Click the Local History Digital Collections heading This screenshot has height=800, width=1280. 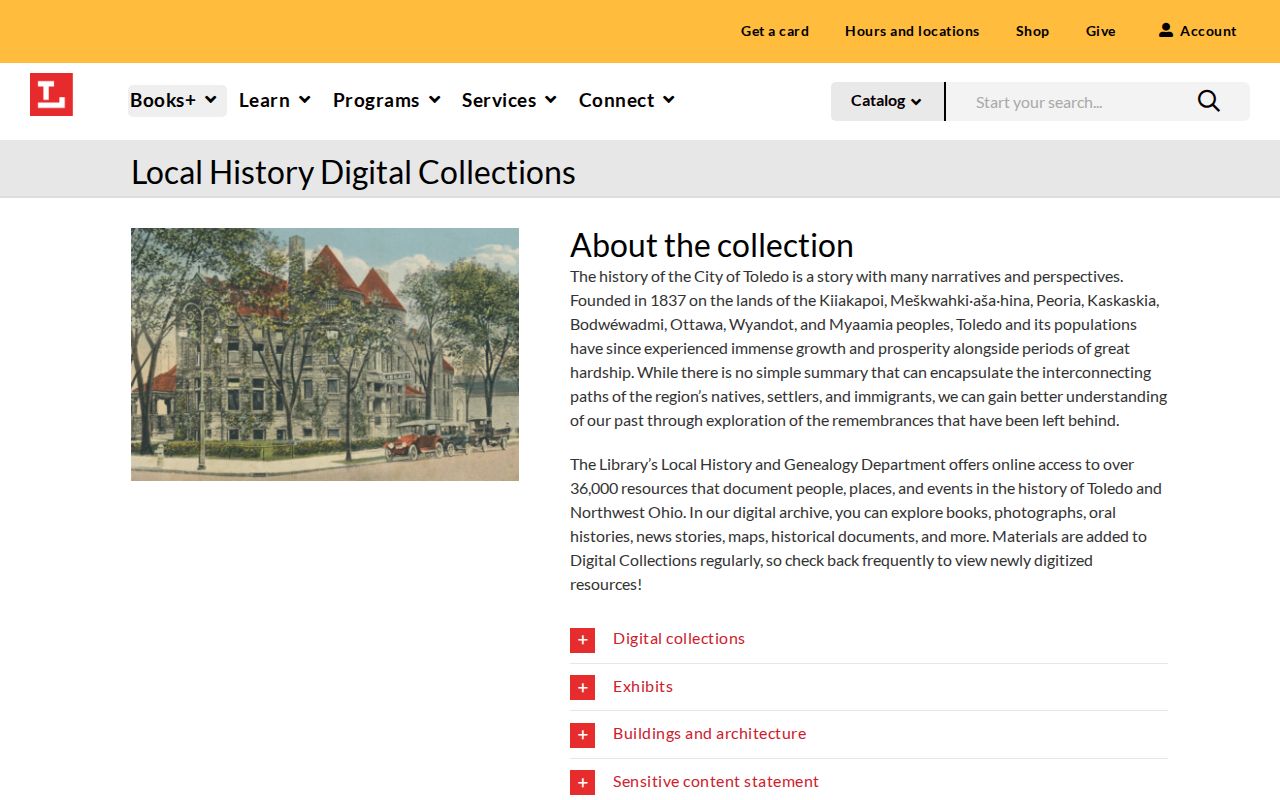pyautogui.click(x=353, y=172)
